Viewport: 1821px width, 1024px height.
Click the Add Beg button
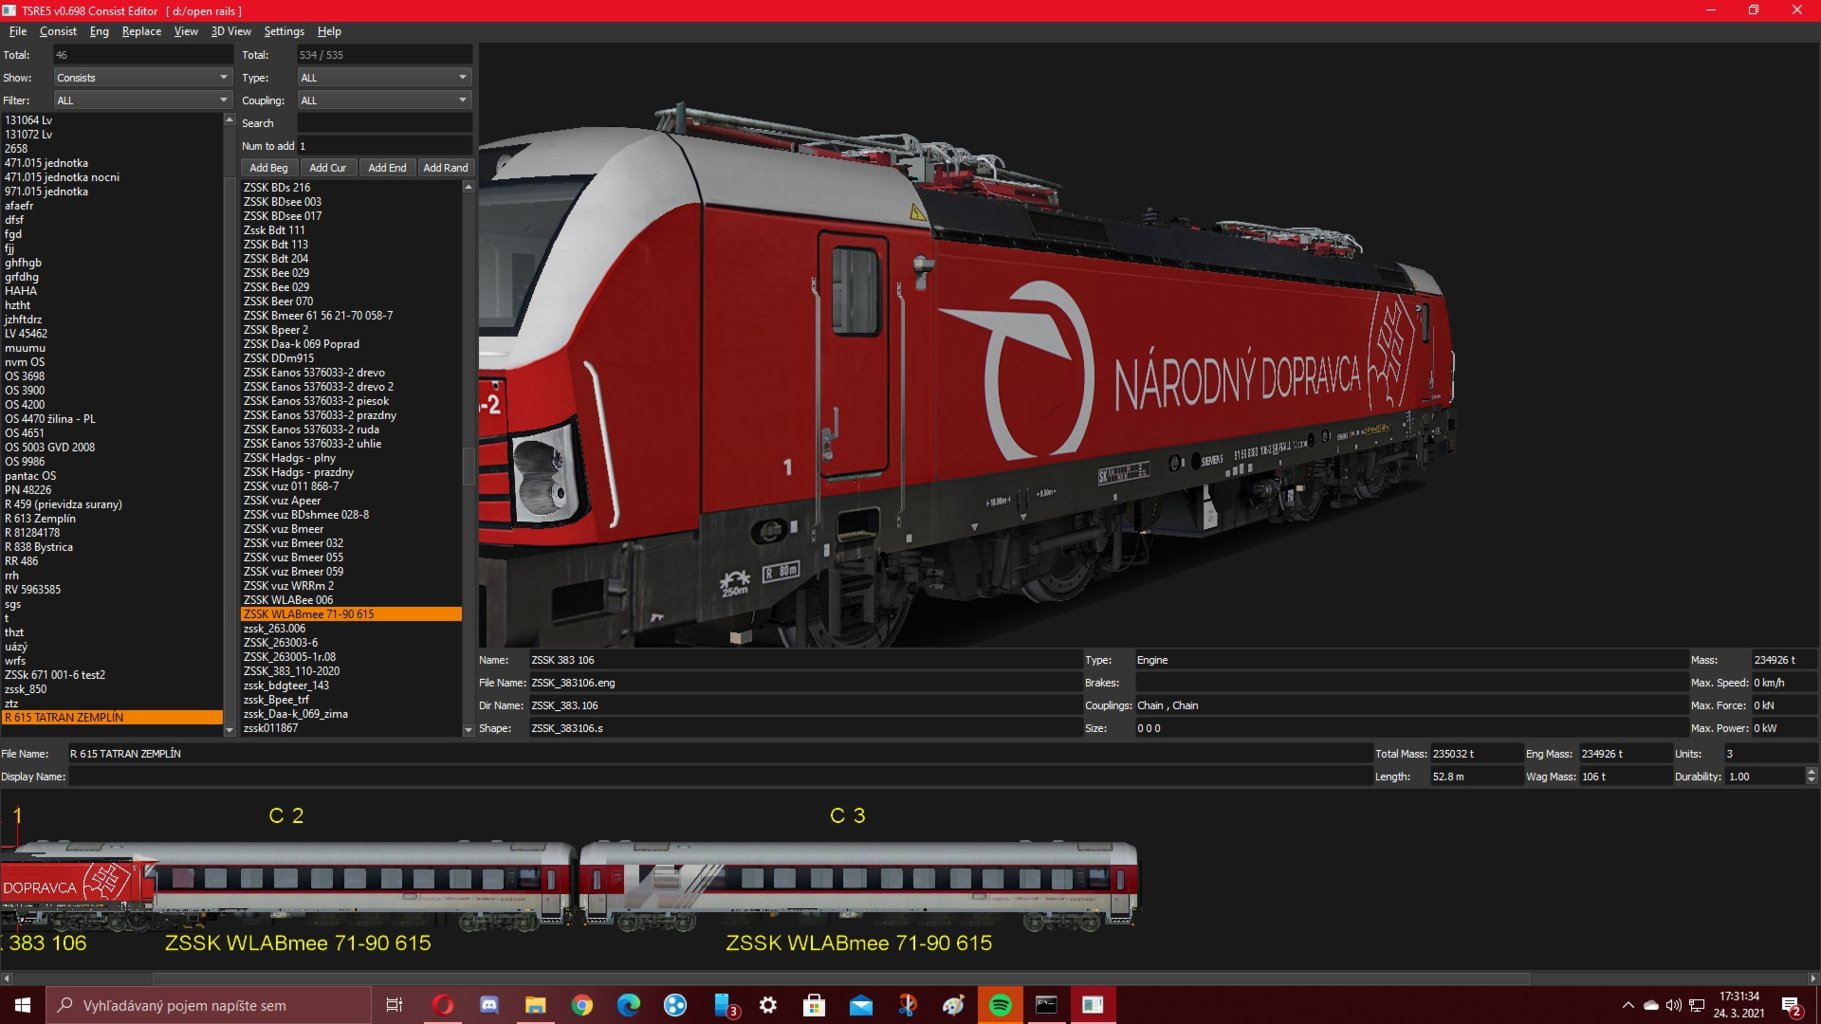(x=268, y=168)
